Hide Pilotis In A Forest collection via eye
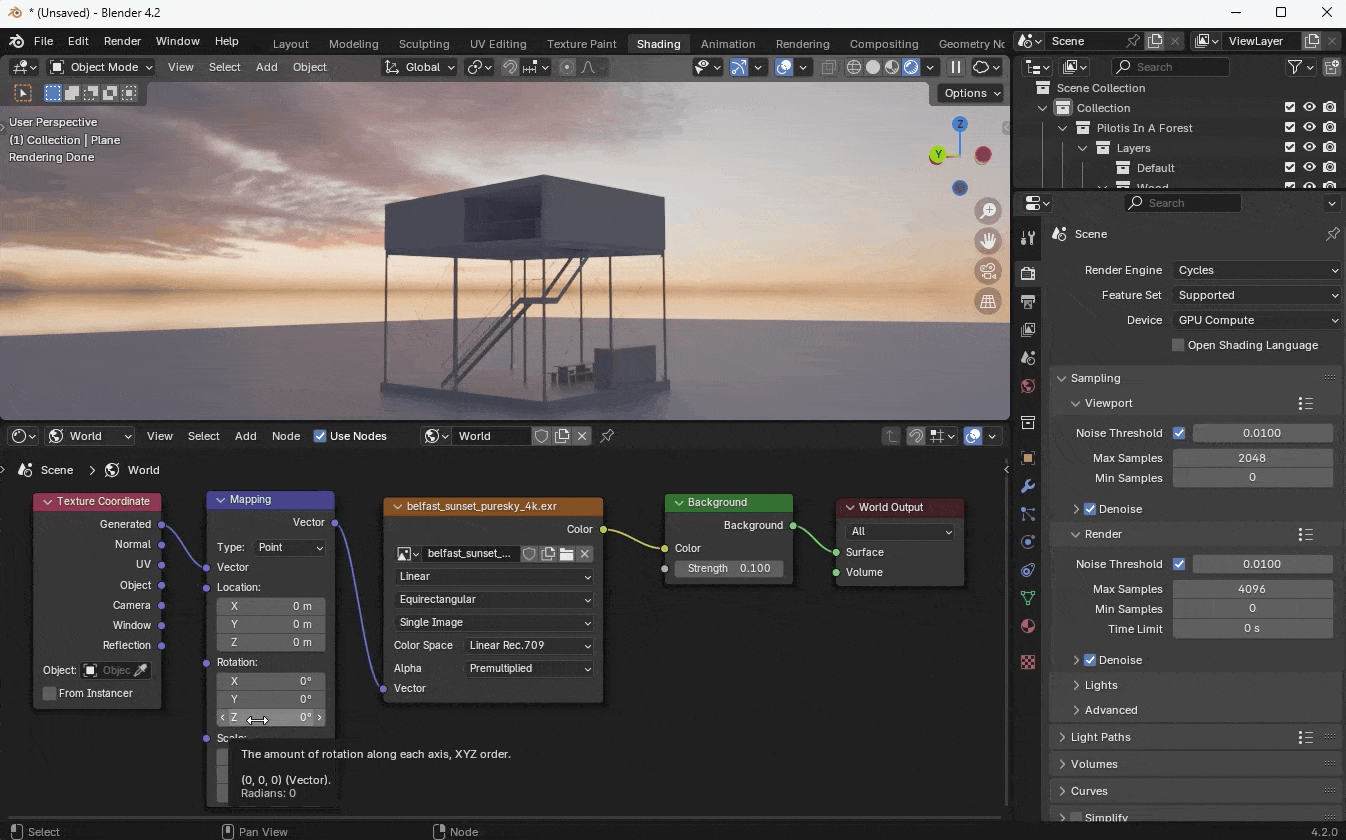Screen dimensions: 1346x840 coord(1309,128)
